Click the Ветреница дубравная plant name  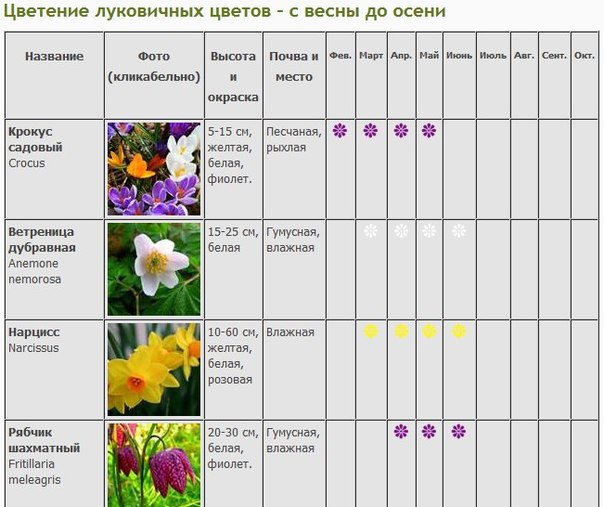42,240
